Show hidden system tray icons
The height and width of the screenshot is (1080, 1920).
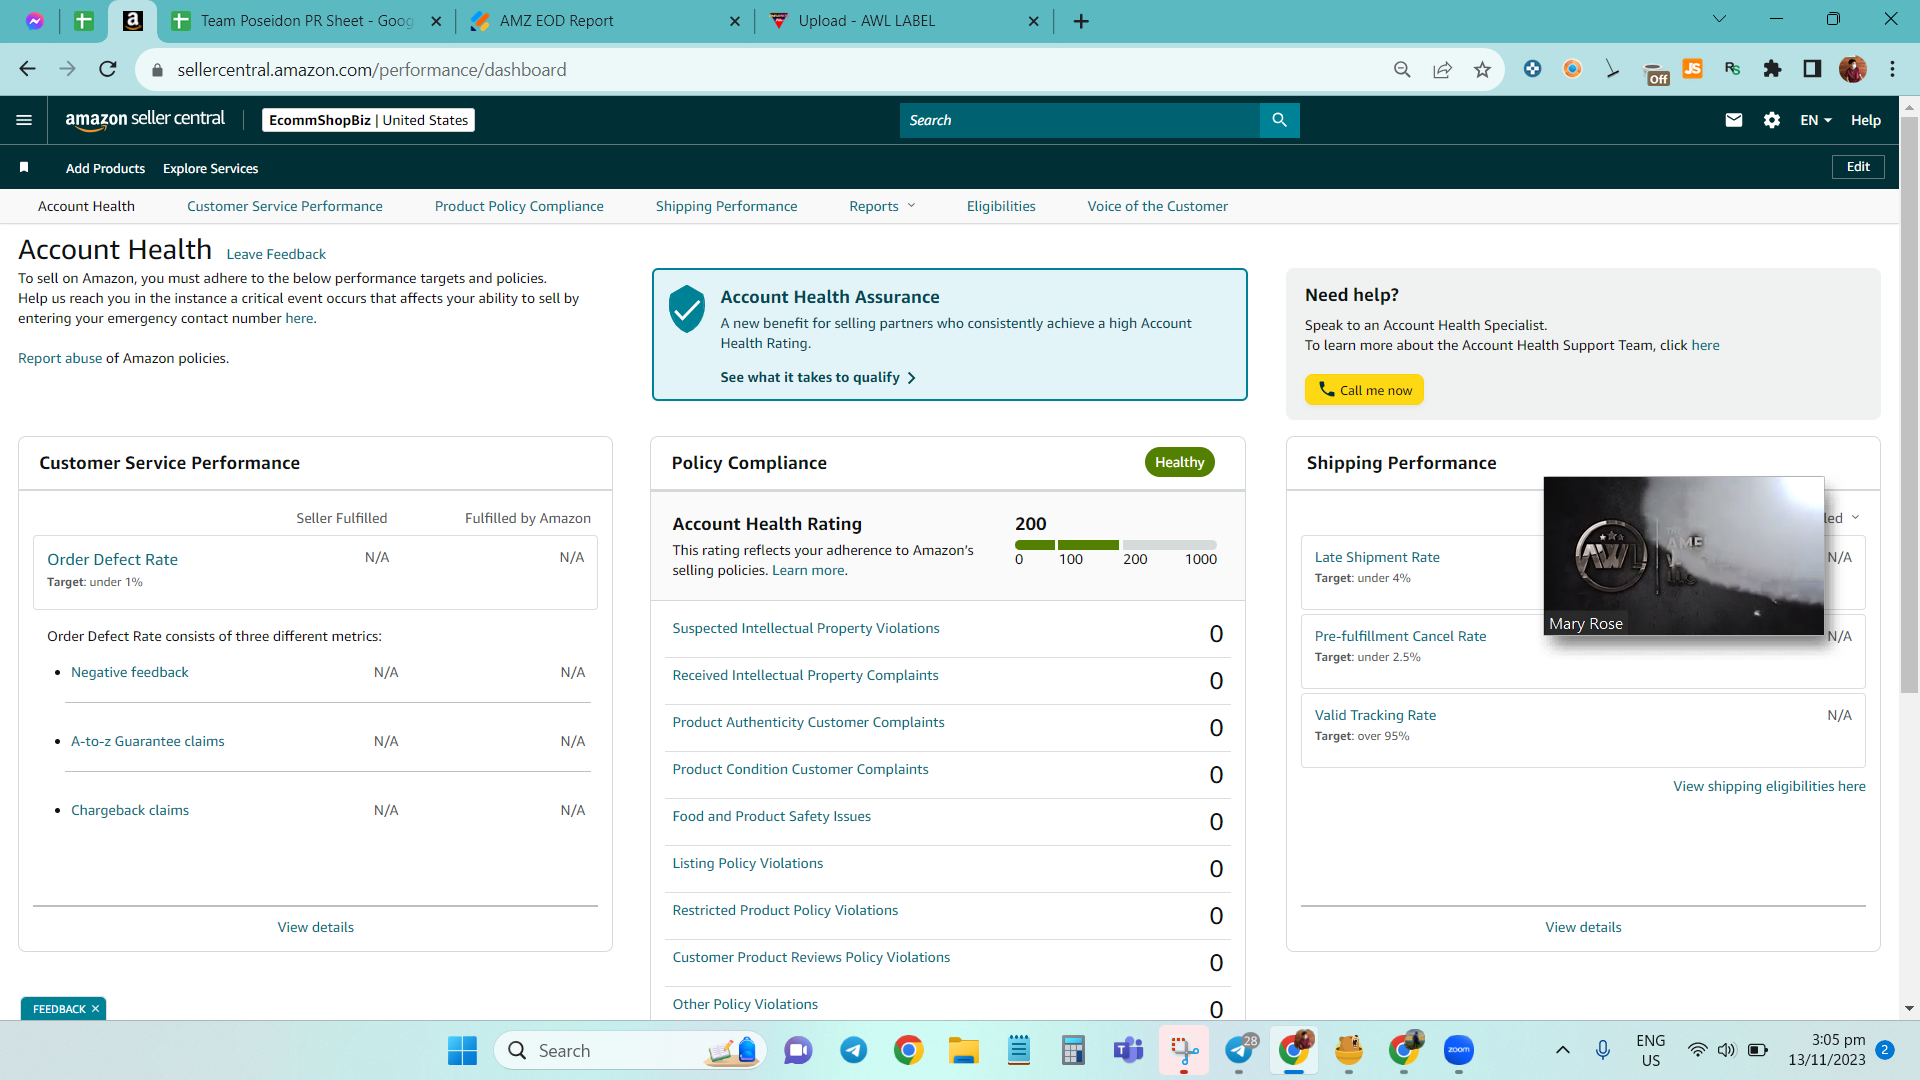[1562, 1050]
